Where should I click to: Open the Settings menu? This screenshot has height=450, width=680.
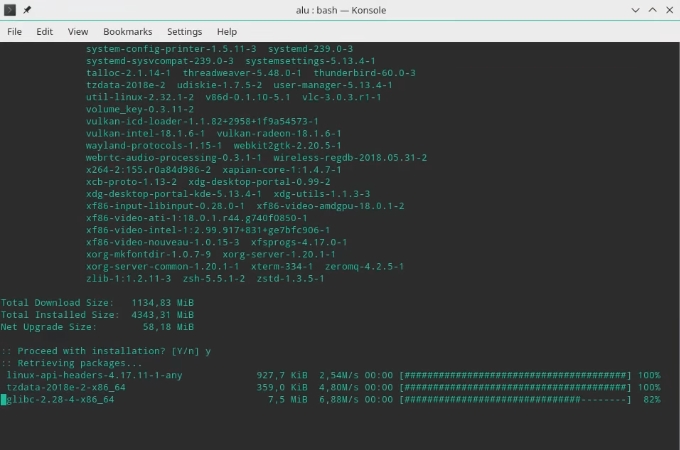pos(184,32)
